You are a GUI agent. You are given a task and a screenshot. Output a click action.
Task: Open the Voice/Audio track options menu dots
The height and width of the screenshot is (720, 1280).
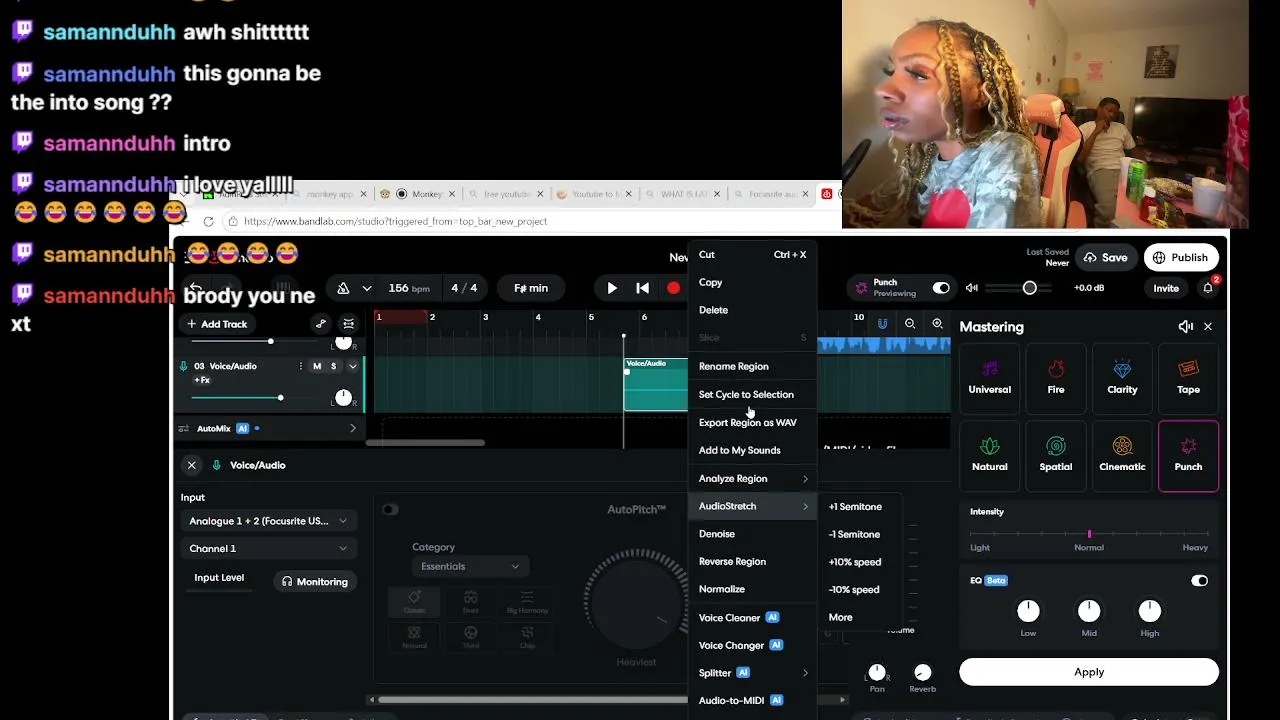(x=300, y=366)
